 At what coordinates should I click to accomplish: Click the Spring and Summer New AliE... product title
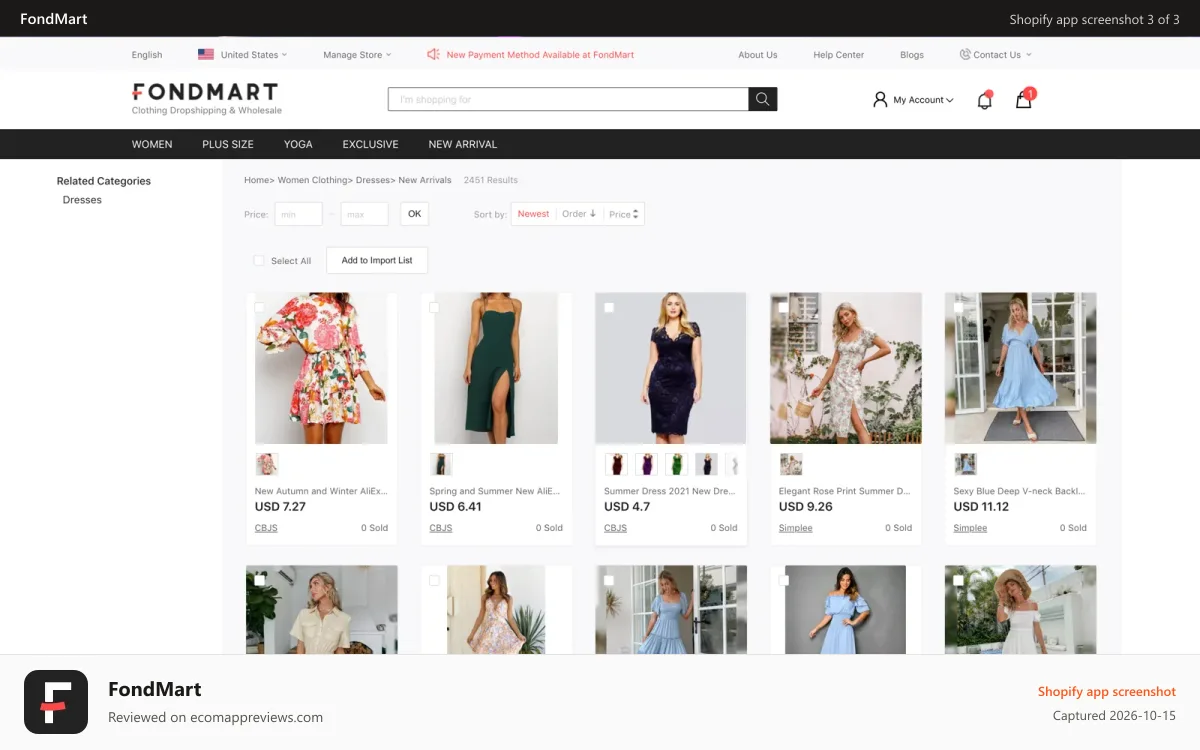click(495, 491)
